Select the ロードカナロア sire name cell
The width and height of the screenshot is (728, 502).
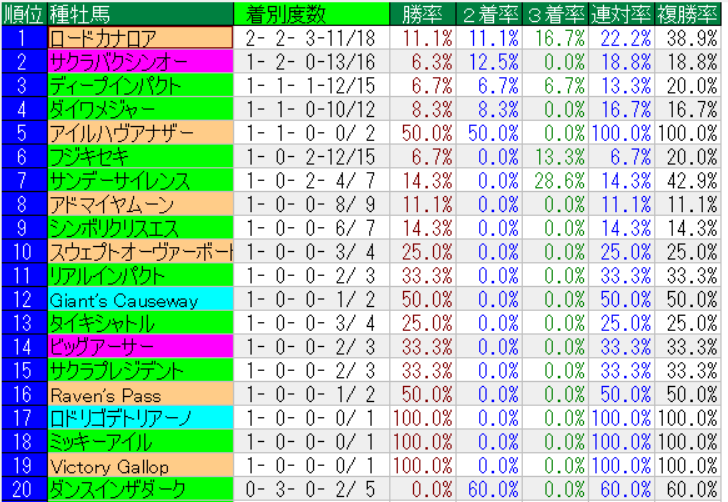coord(140,38)
